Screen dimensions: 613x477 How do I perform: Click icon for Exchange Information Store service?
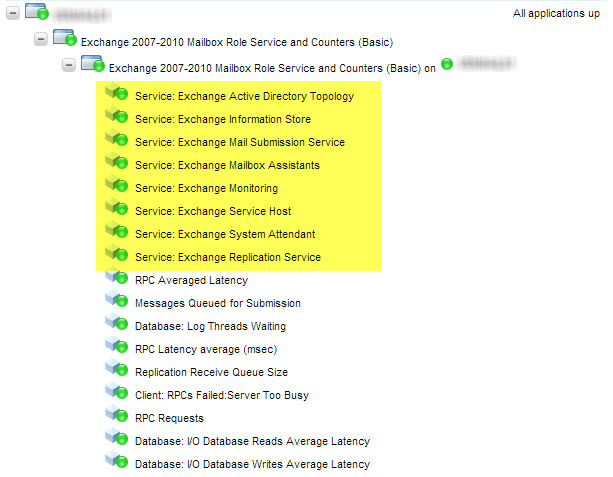click(117, 115)
